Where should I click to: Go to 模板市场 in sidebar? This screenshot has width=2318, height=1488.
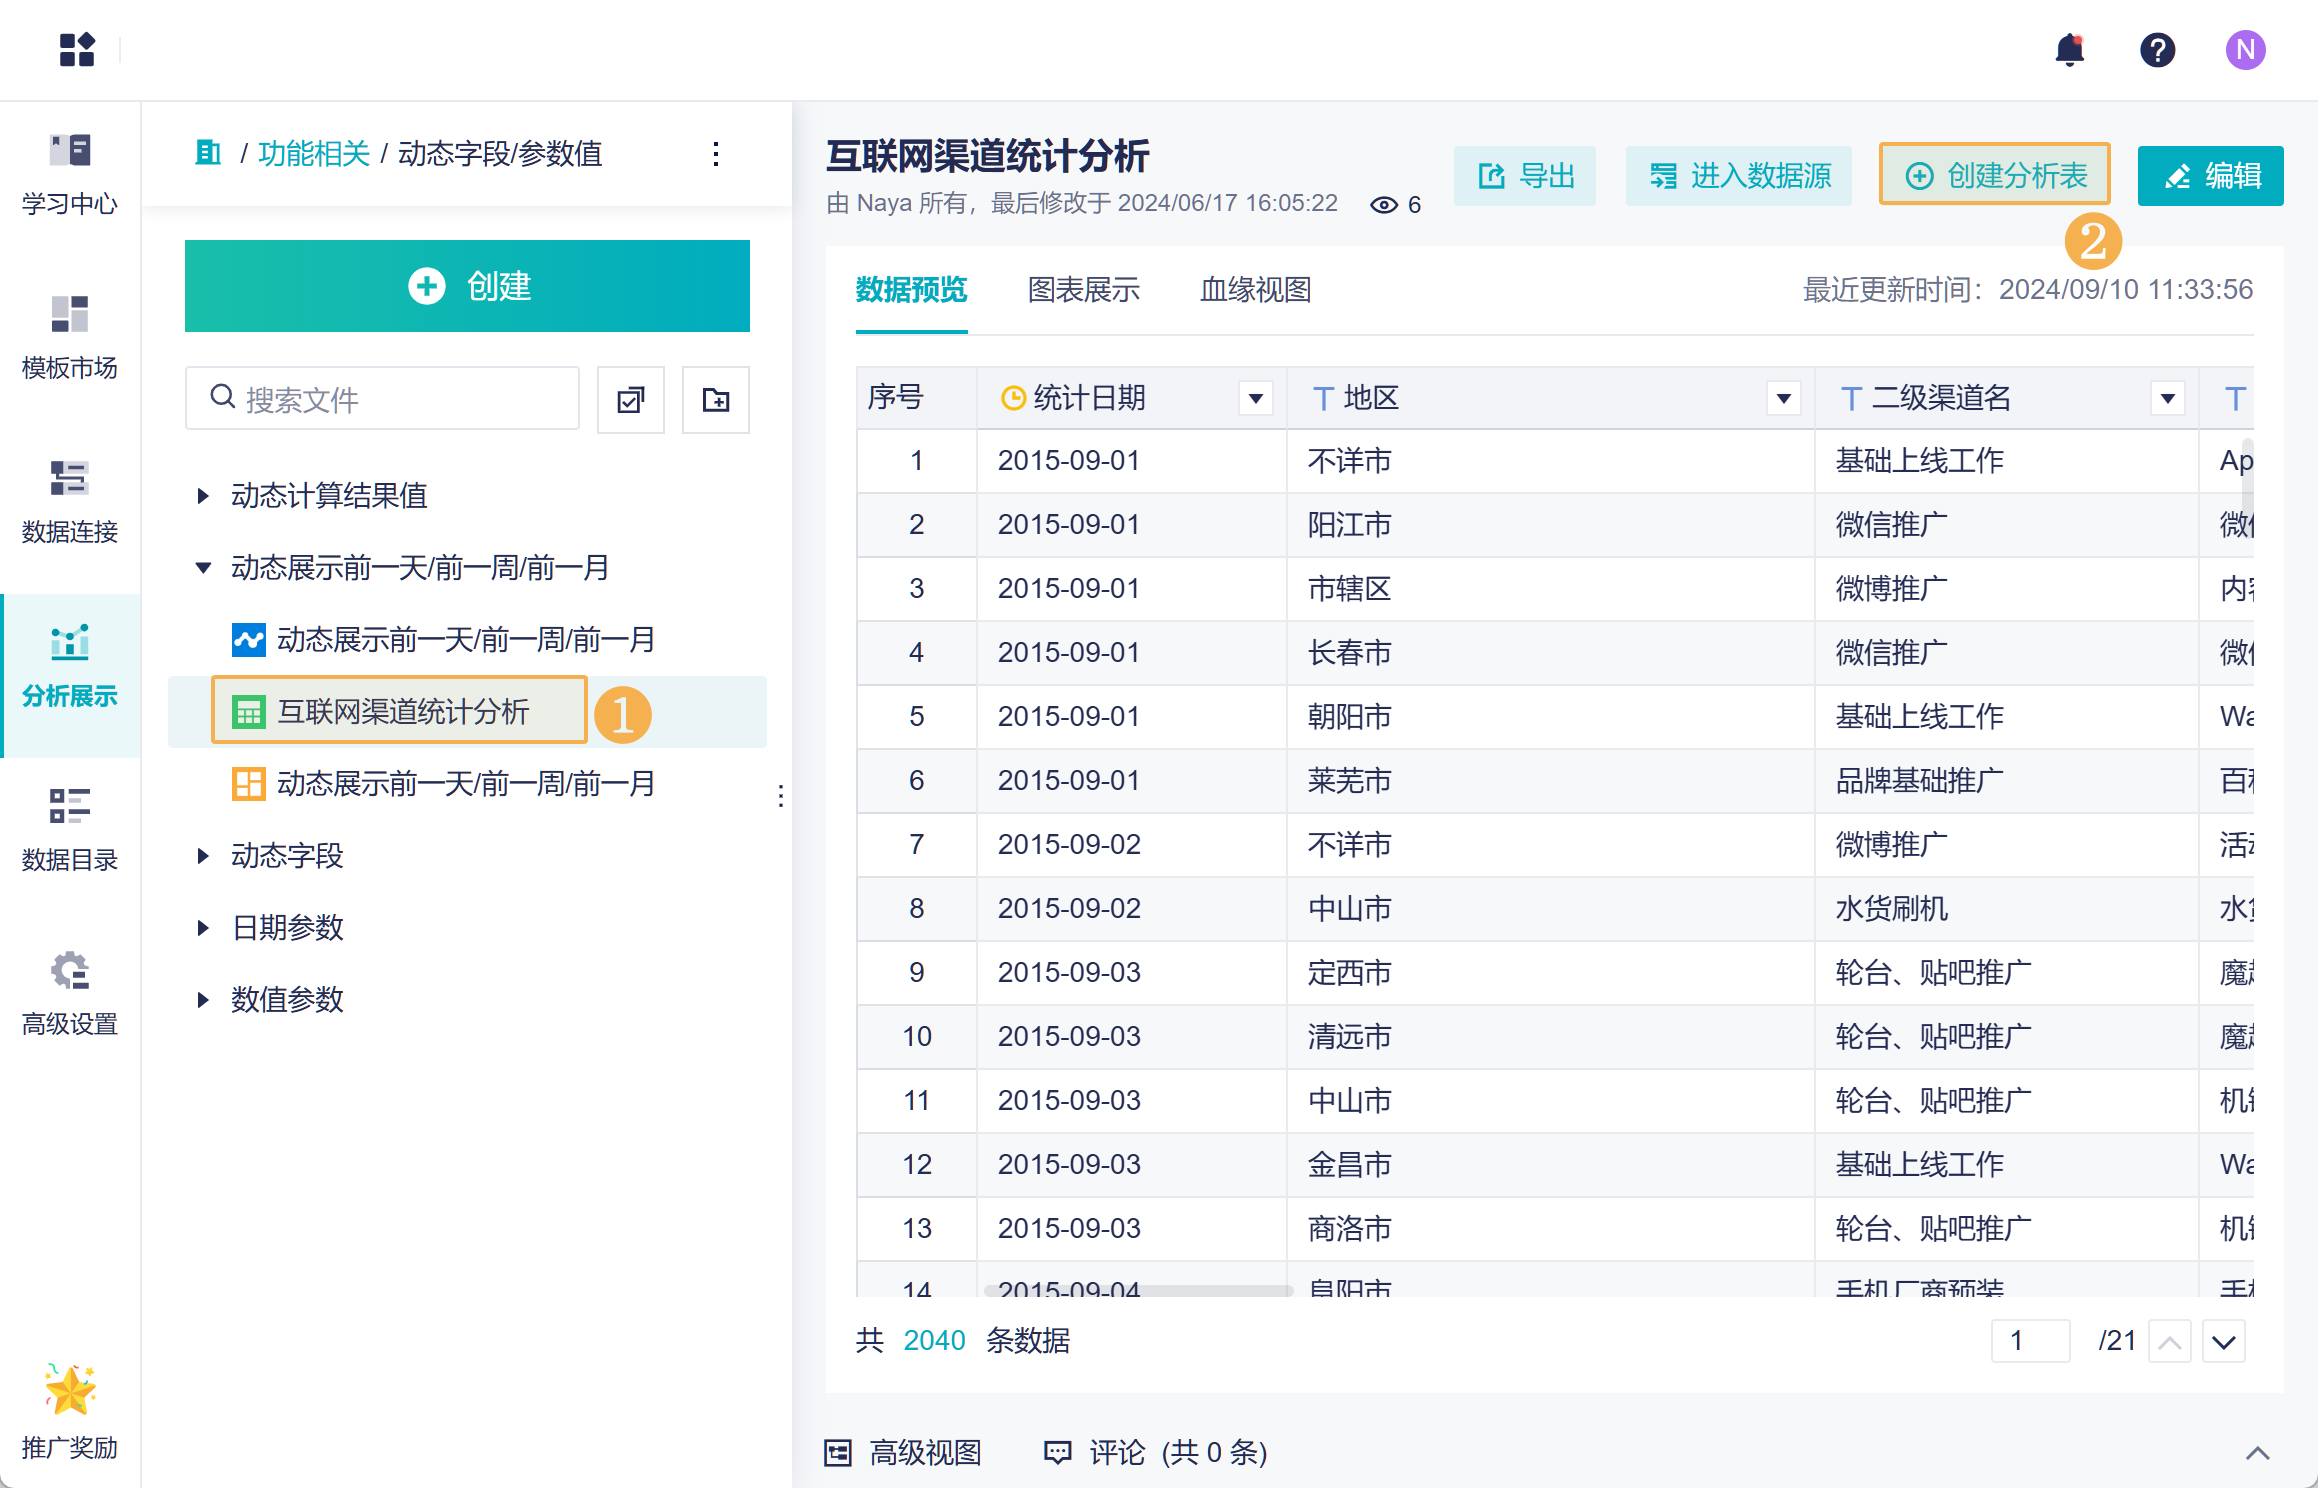coord(69,337)
